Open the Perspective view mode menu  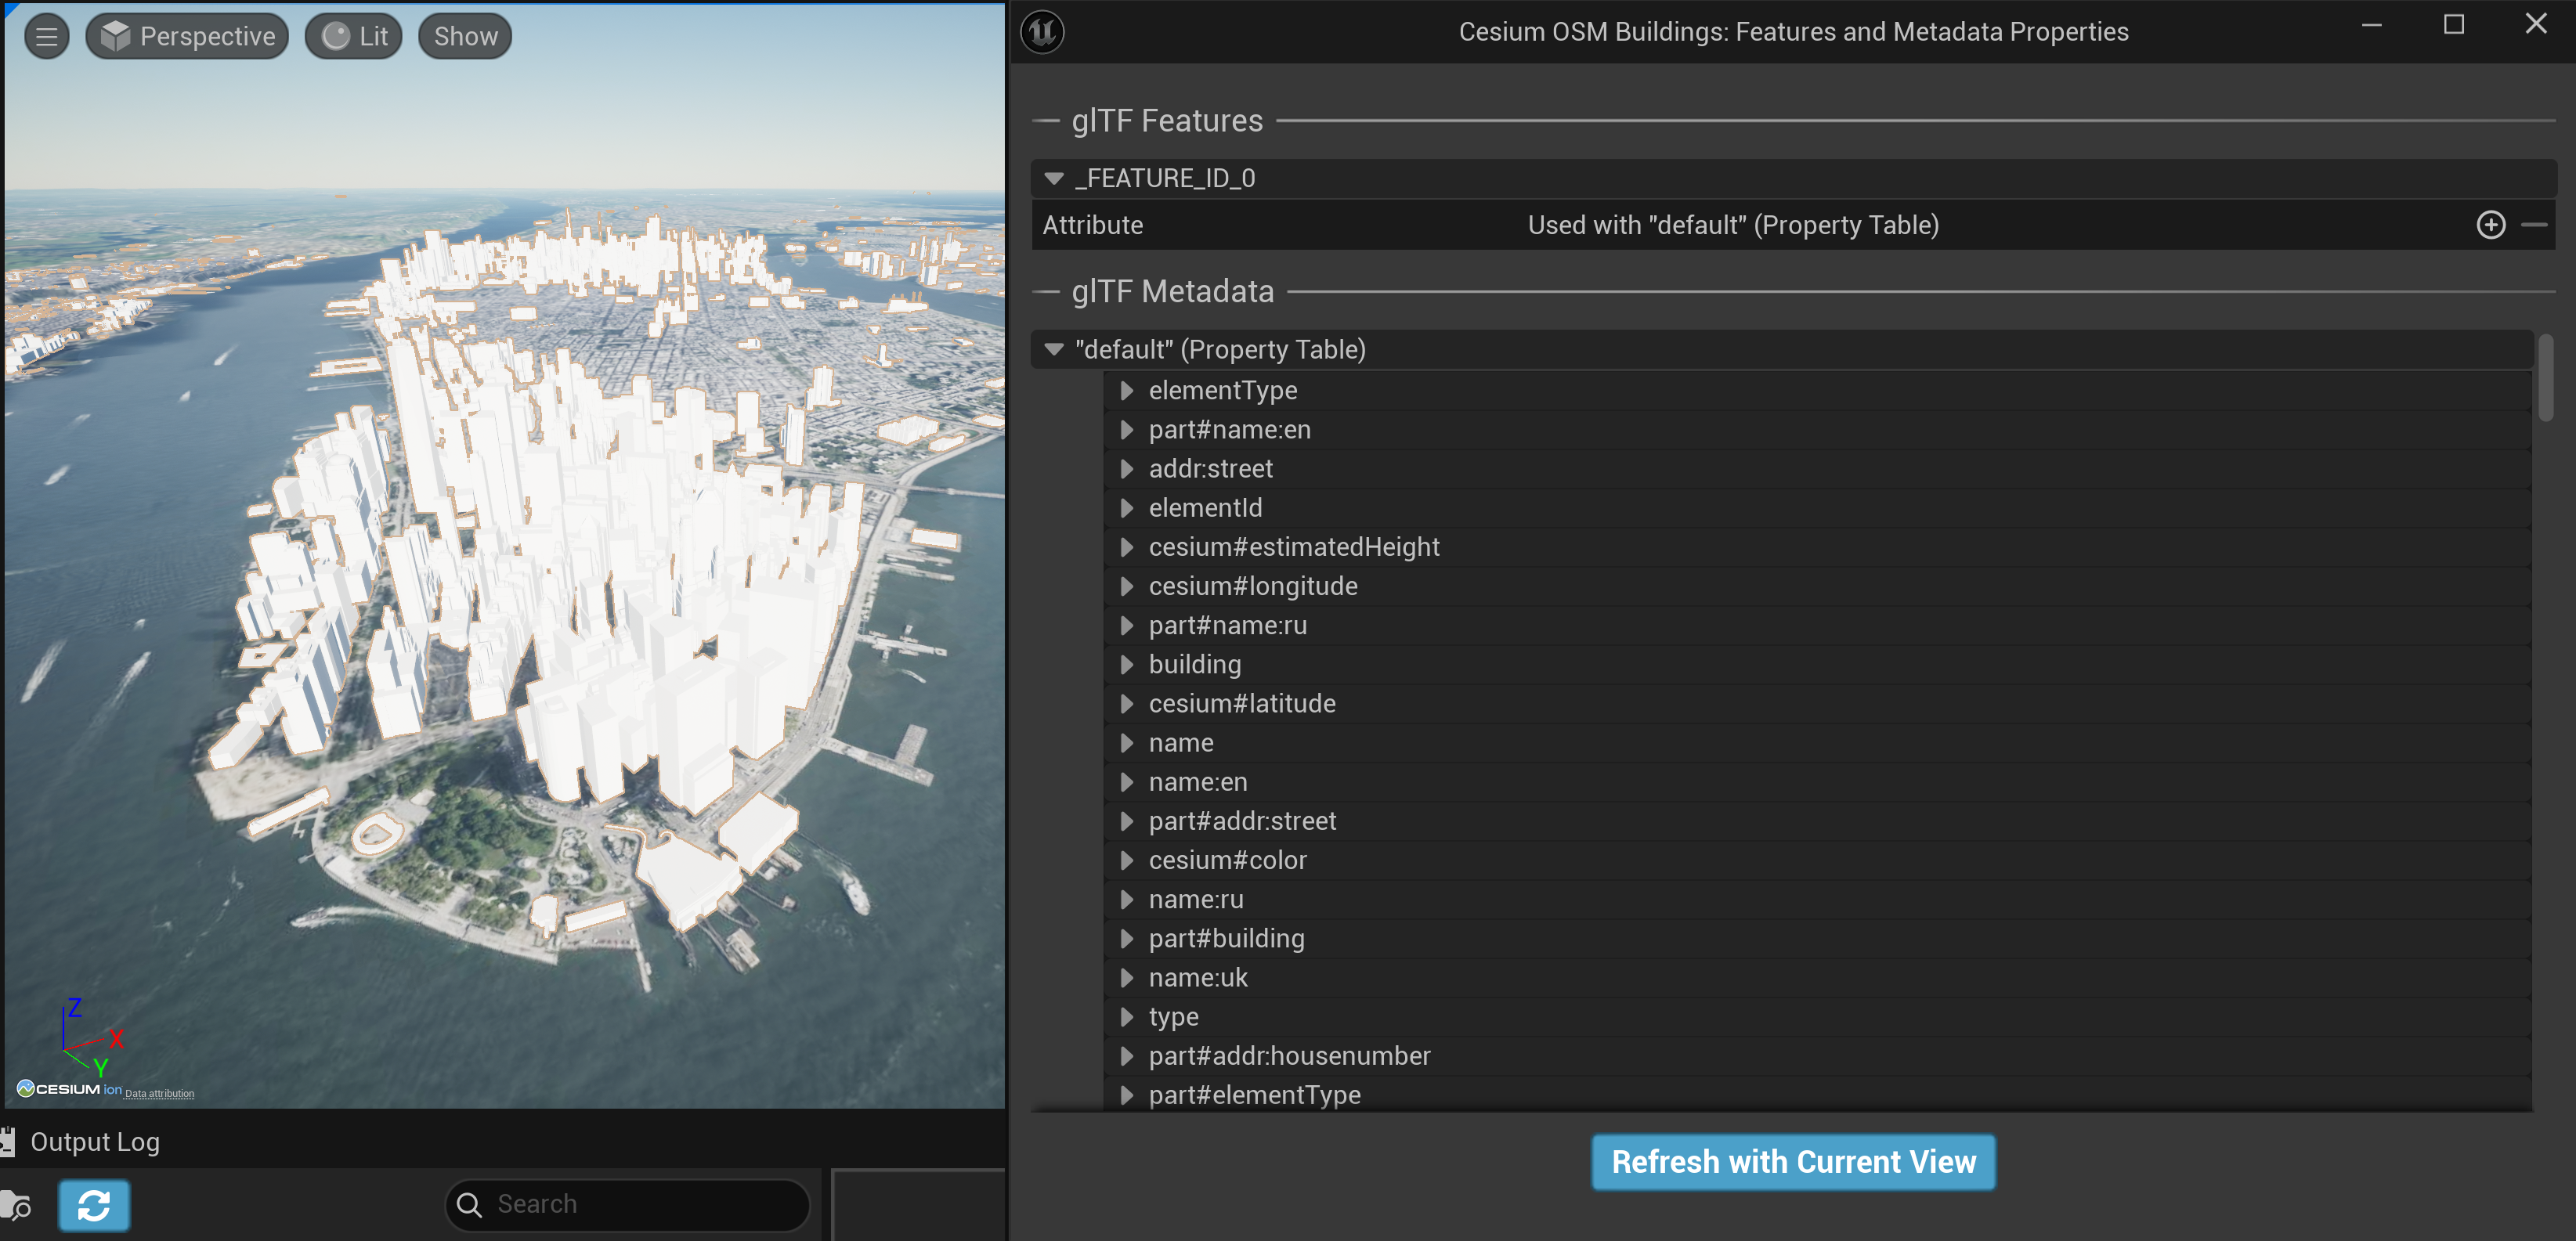pyautogui.click(x=208, y=35)
